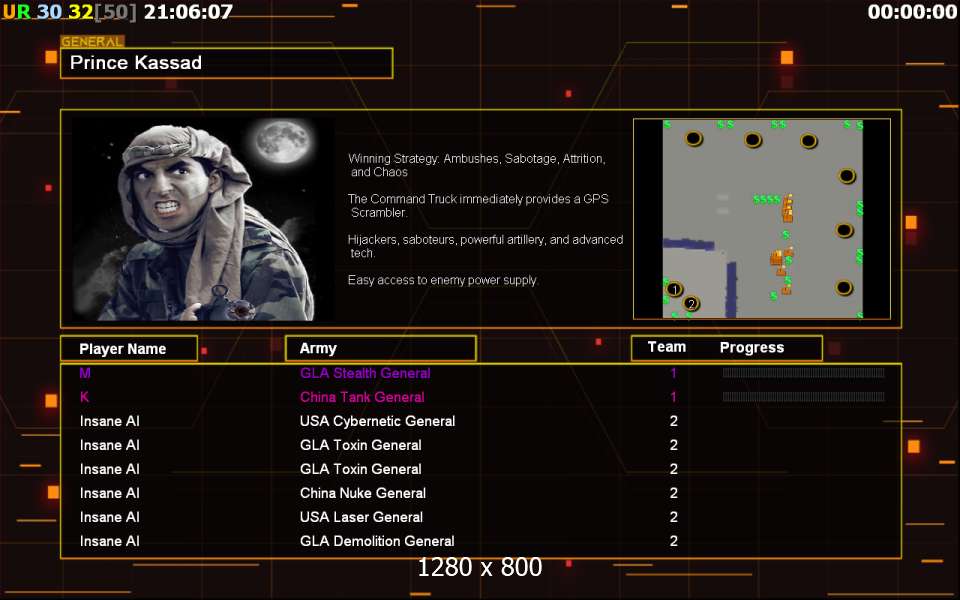Click the Command Truck GPS Scrambler text
Viewport: 960px width, 600px height.
click(478, 206)
